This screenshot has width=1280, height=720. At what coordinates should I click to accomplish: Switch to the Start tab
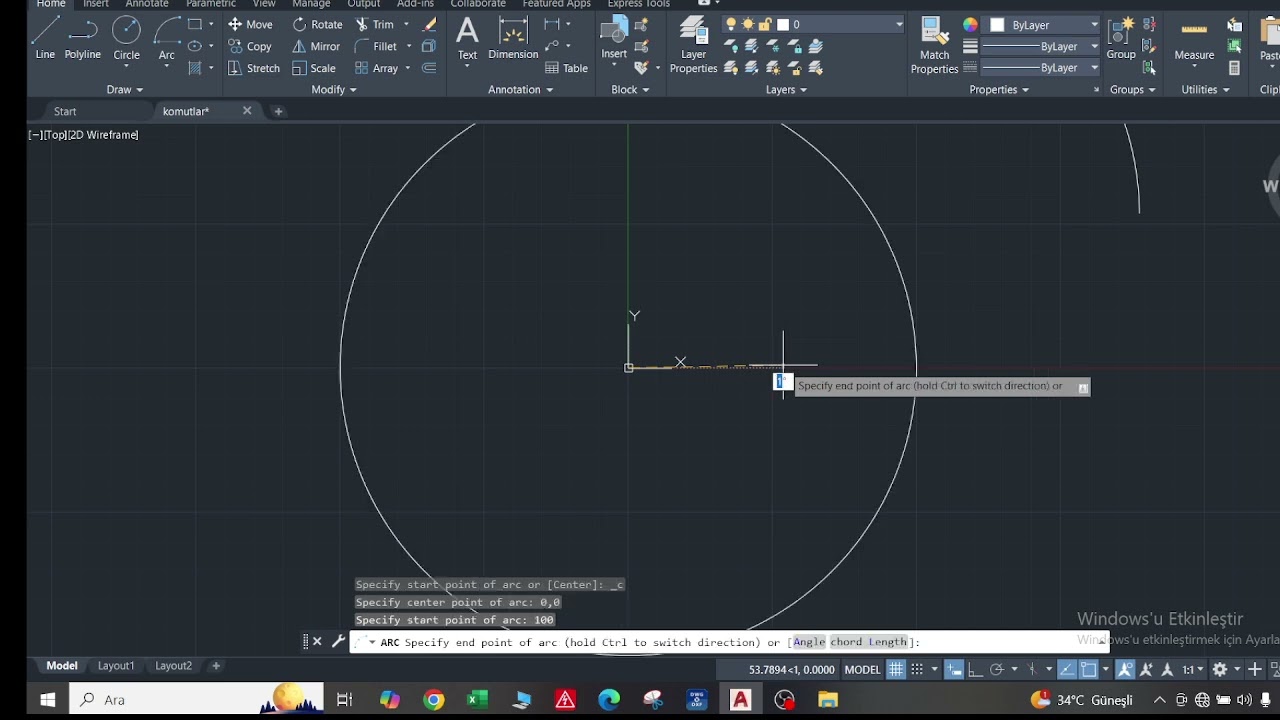(x=65, y=111)
